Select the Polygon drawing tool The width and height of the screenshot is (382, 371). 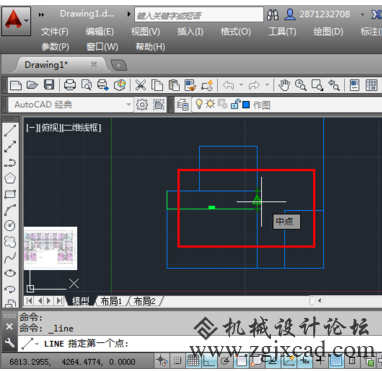click(x=10, y=178)
